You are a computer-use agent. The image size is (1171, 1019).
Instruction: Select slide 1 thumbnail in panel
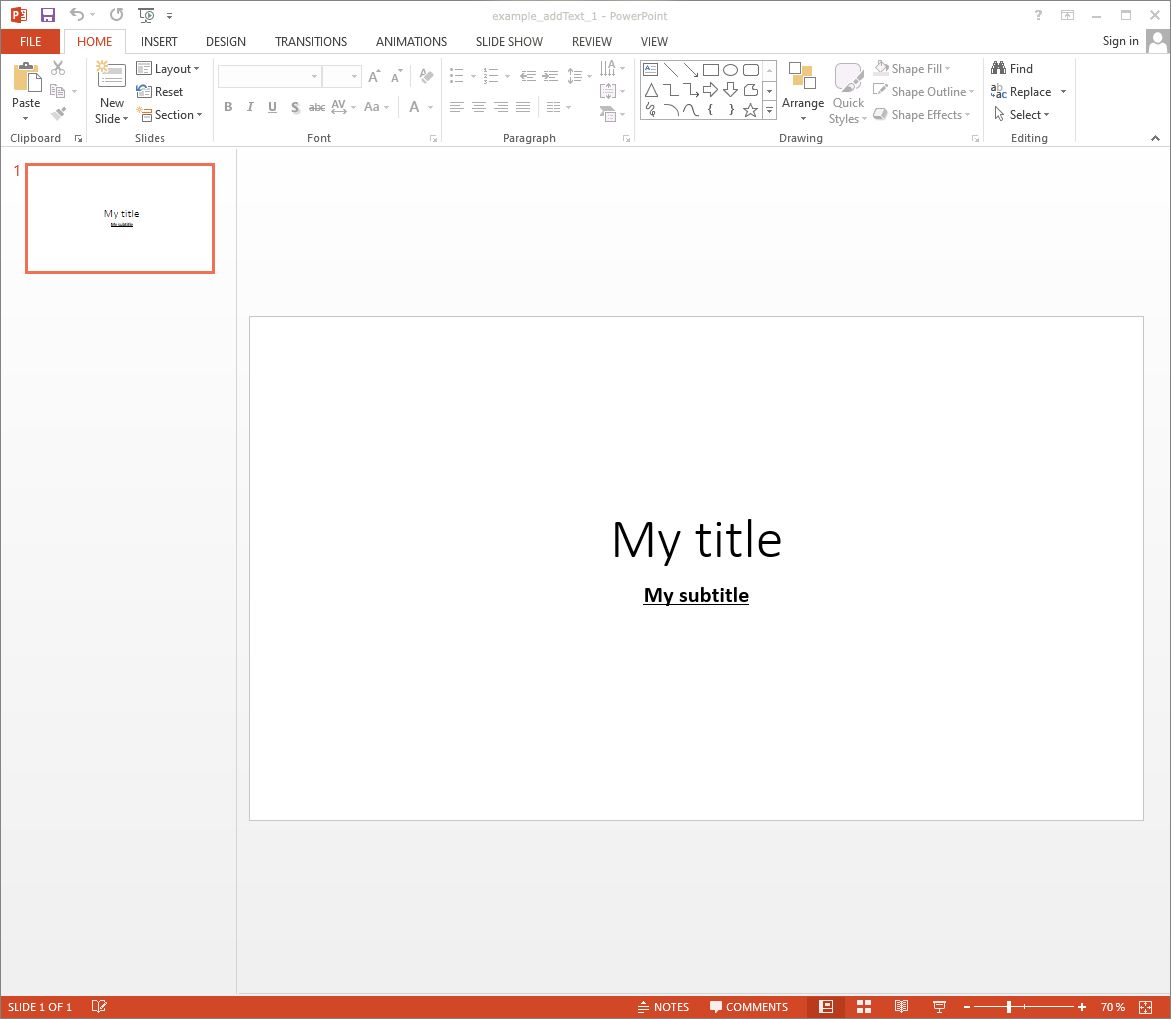120,218
